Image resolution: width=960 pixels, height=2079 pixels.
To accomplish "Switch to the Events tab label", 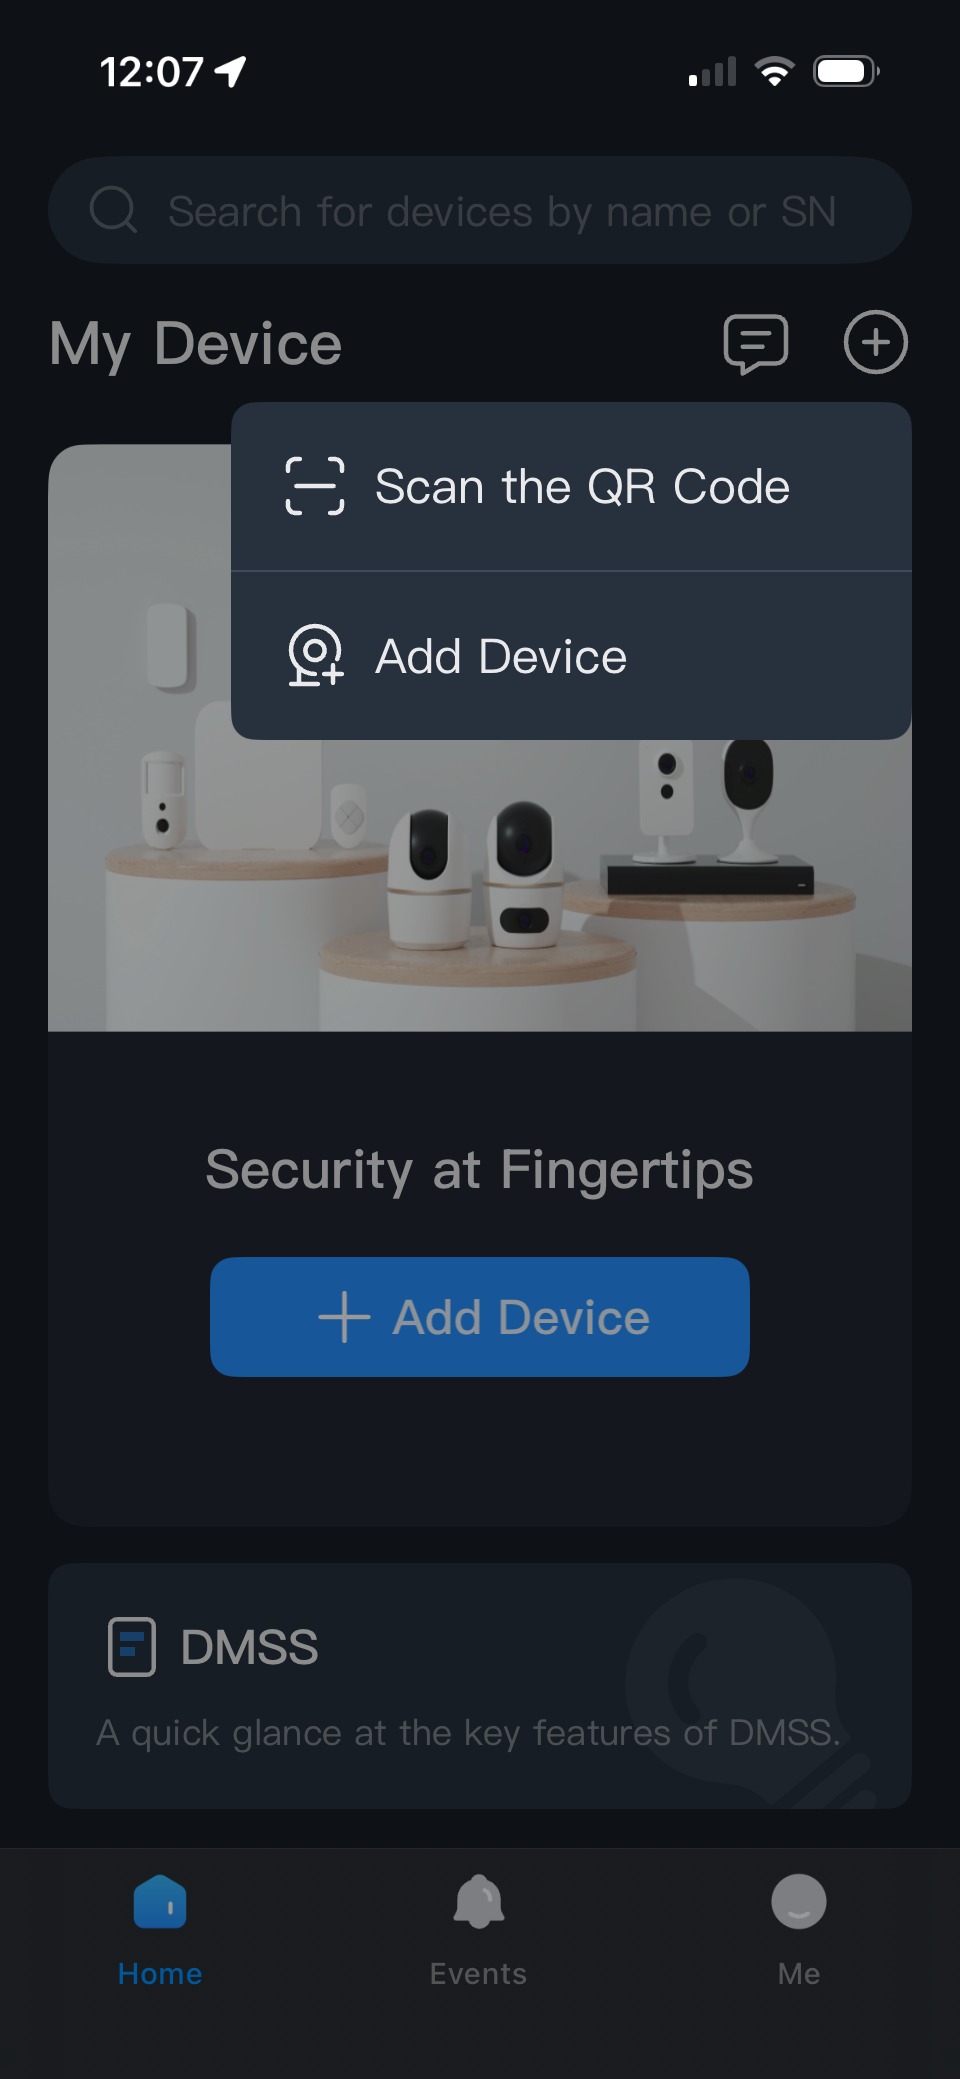I will (x=478, y=1974).
